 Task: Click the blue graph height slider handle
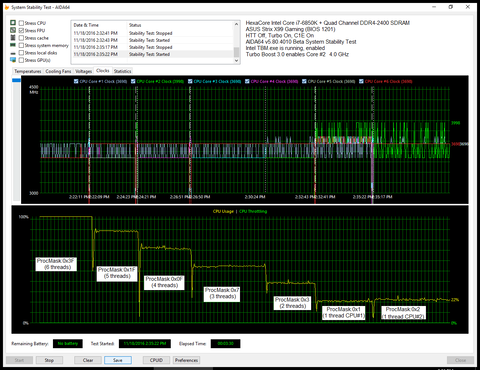(16, 80)
